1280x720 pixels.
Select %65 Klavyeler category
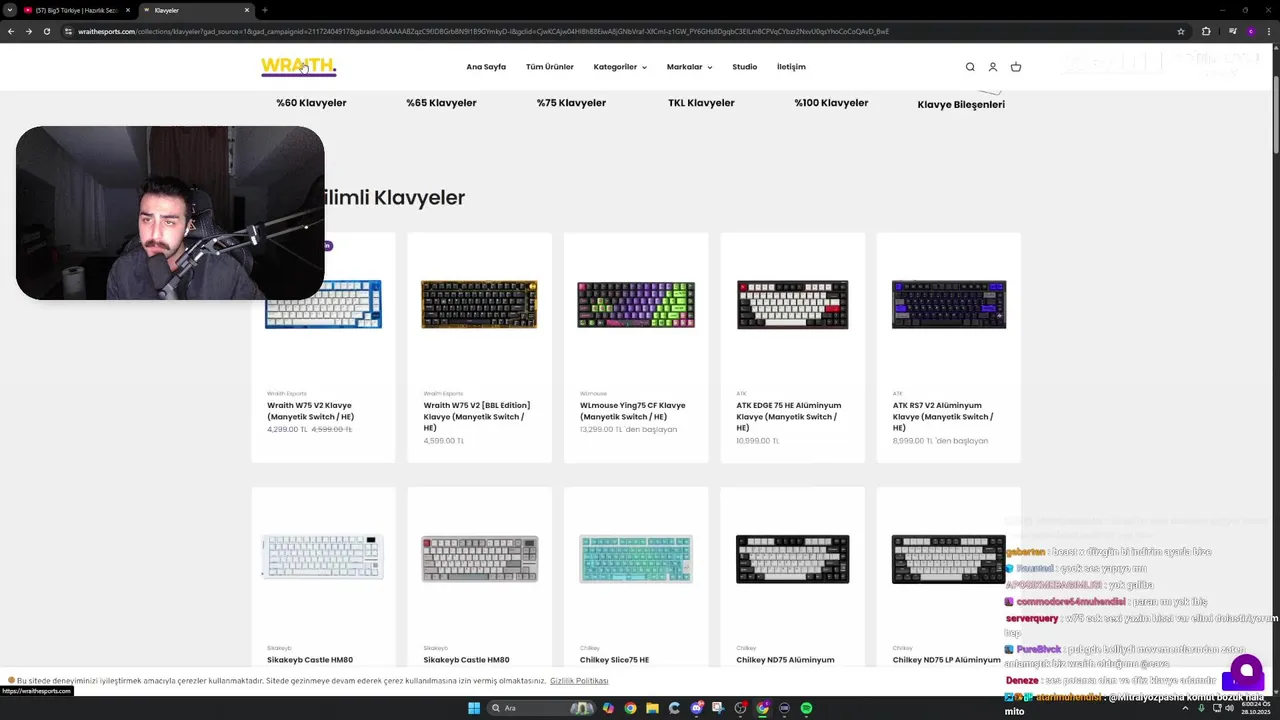(441, 103)
